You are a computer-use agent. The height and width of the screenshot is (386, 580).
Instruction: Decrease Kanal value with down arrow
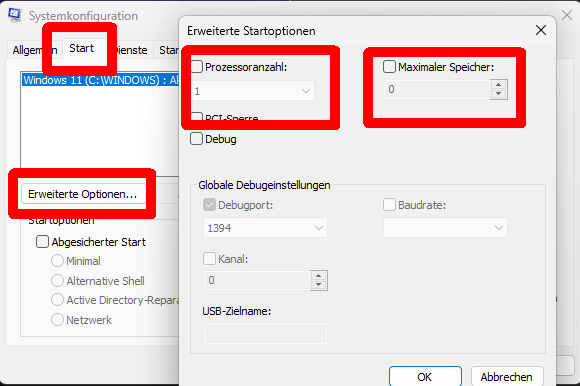pyautogui.click(x=318, y=285)
